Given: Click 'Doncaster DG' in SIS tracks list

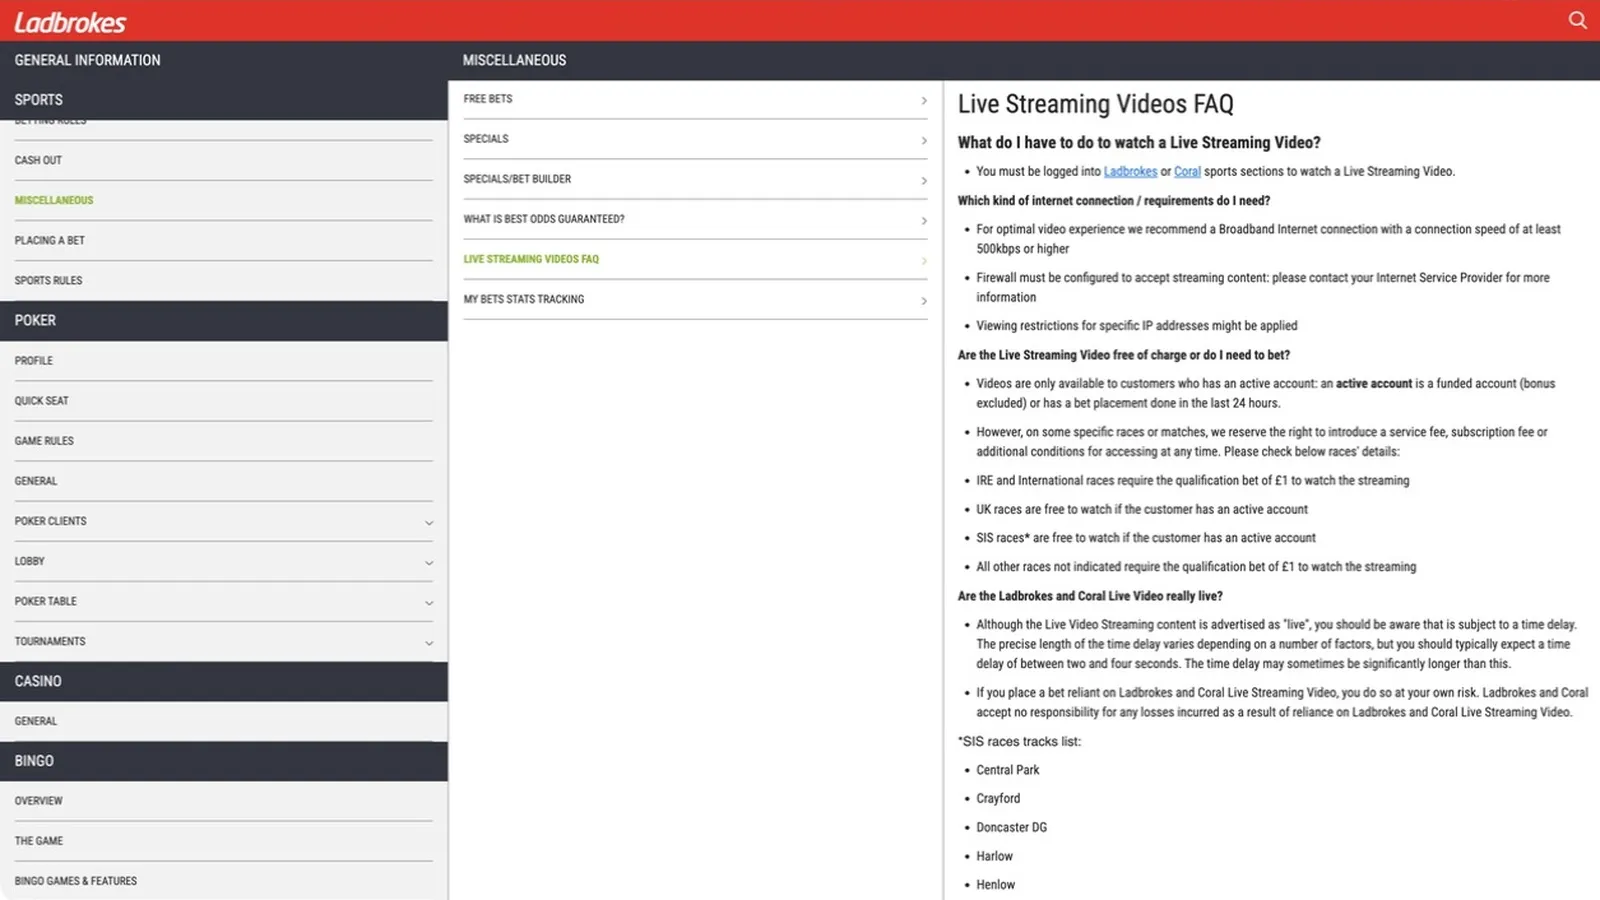Looking at the screenshot, I should pyautogui.click(x=1011, y=827).
